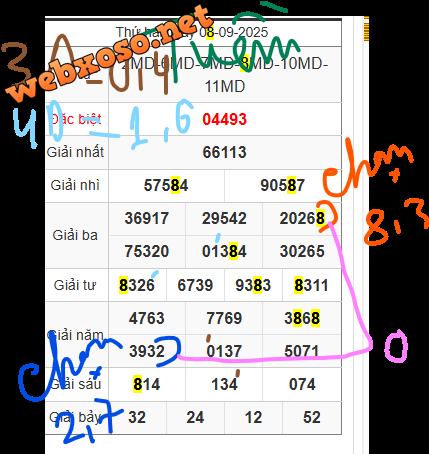Click third prize number 20268

pos(302,218)
